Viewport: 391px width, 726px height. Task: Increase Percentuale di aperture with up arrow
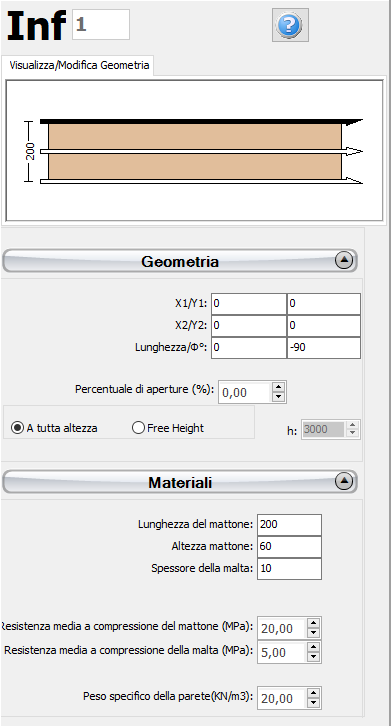click(x=278, y=388)
